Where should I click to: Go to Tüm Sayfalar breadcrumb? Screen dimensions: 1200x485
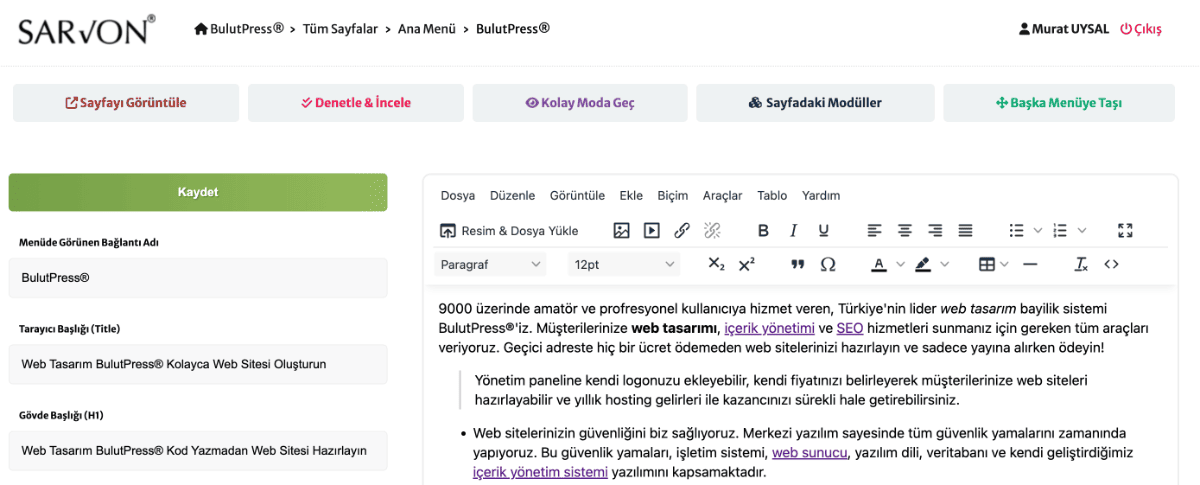tap(340, 29)
